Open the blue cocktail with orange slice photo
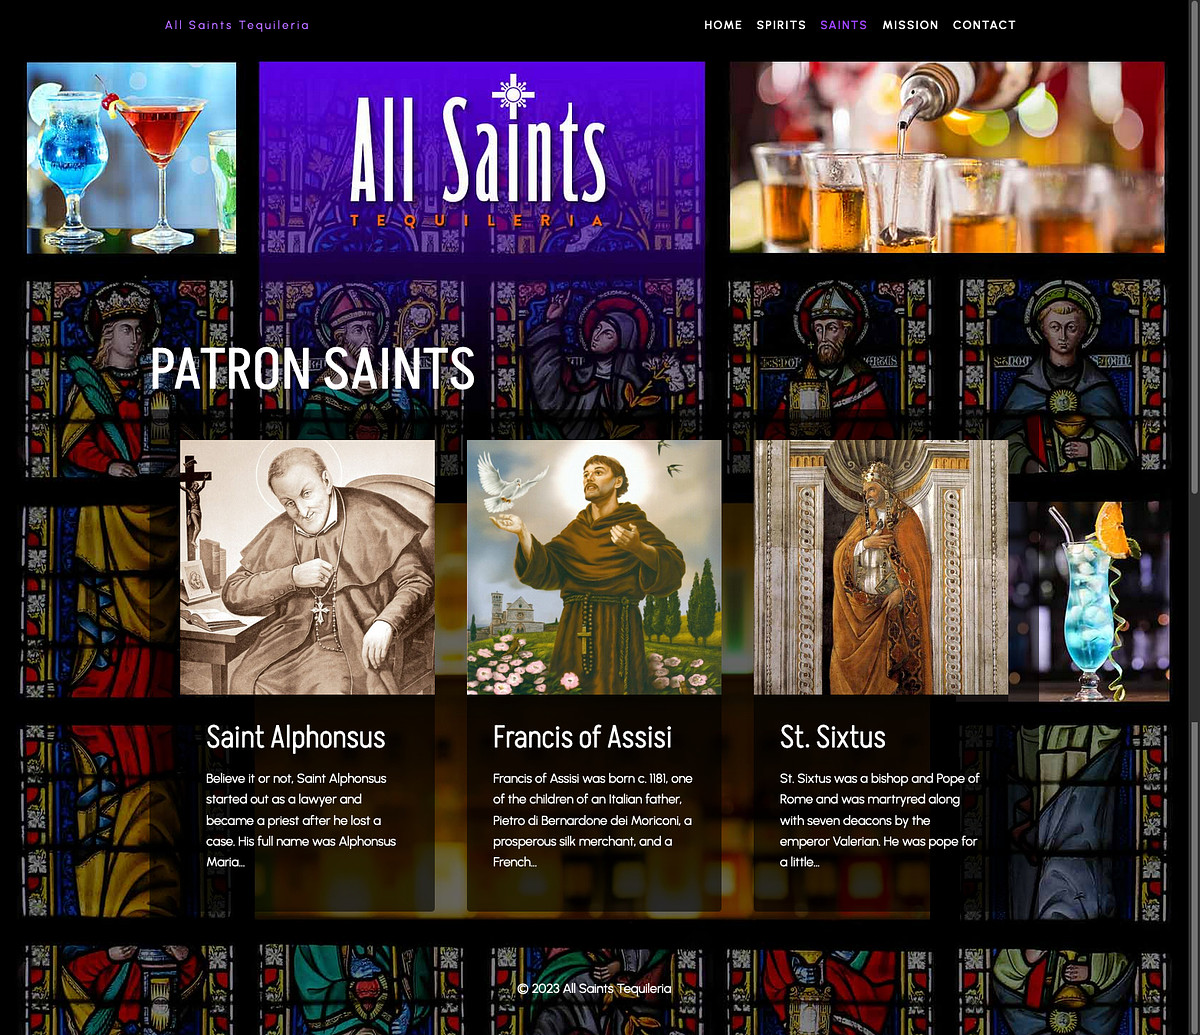The width and height of the screenshot is (1200, 1035). (x=1089, y=600)
